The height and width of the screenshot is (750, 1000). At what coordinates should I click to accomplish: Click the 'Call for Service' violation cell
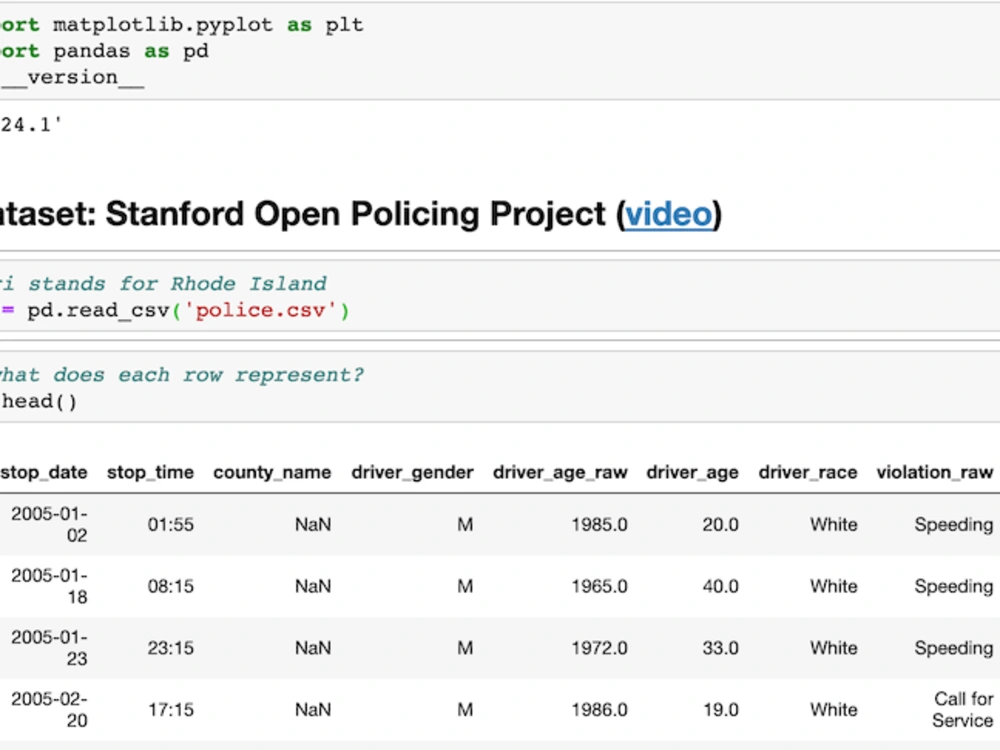963,710
